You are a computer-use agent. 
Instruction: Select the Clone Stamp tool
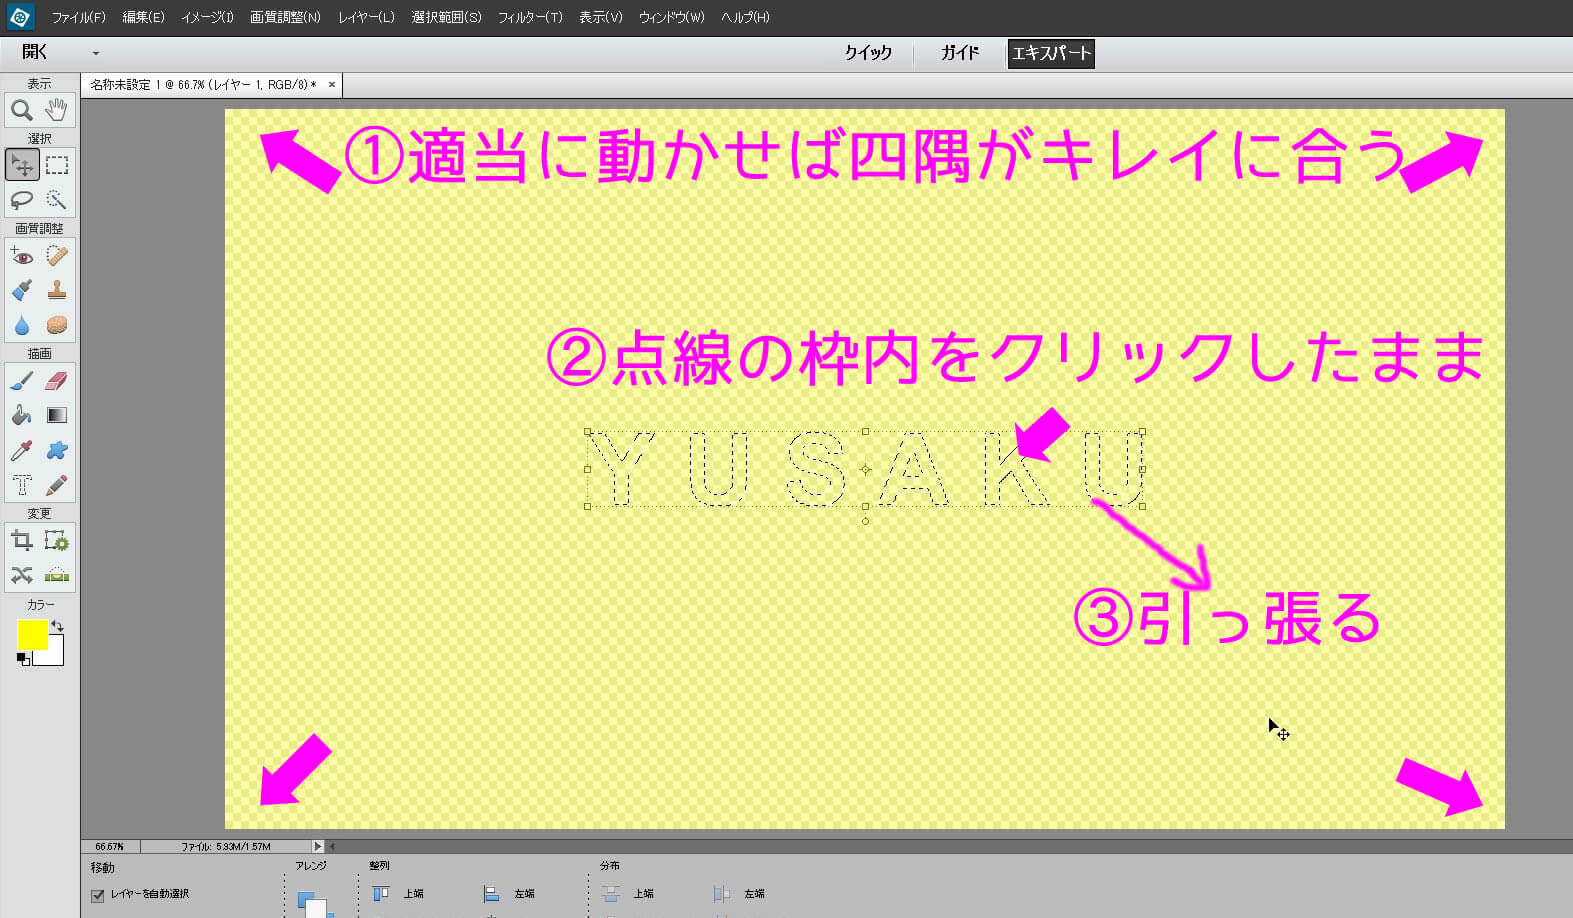[x=57, y=291]
